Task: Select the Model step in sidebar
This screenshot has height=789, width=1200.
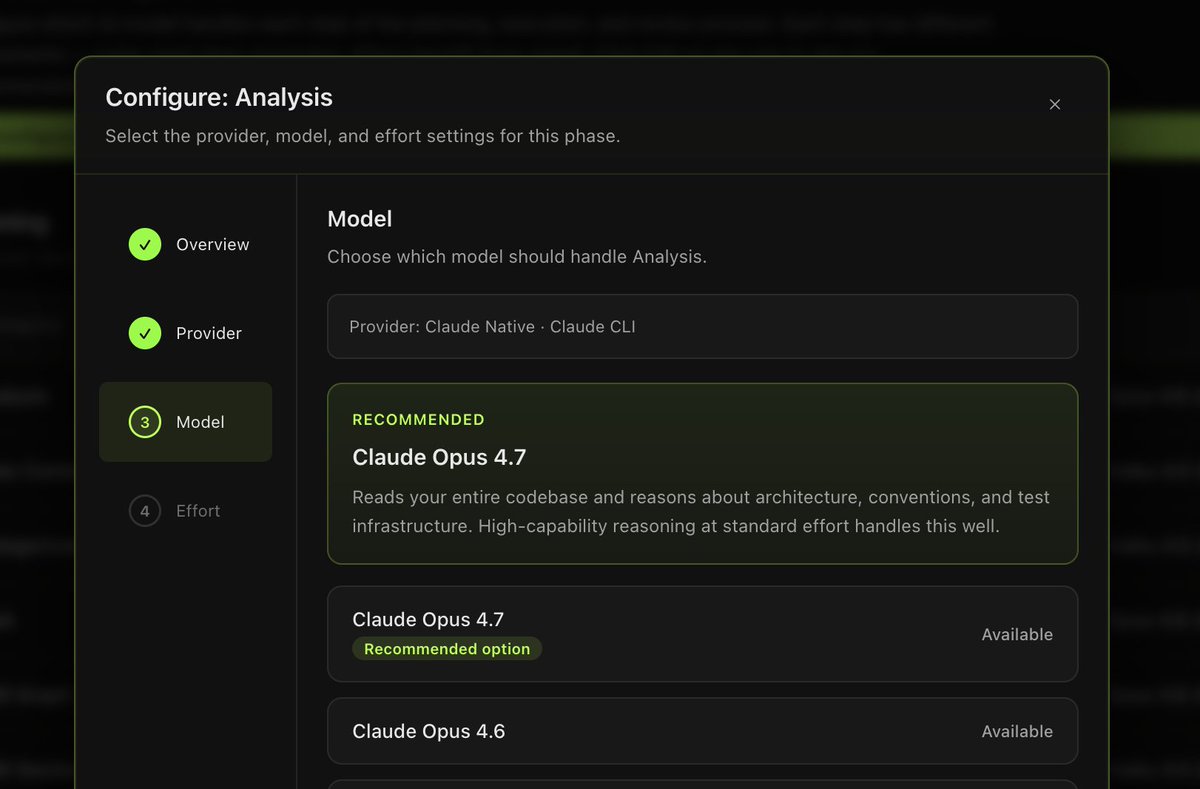Action: [186, 422]
